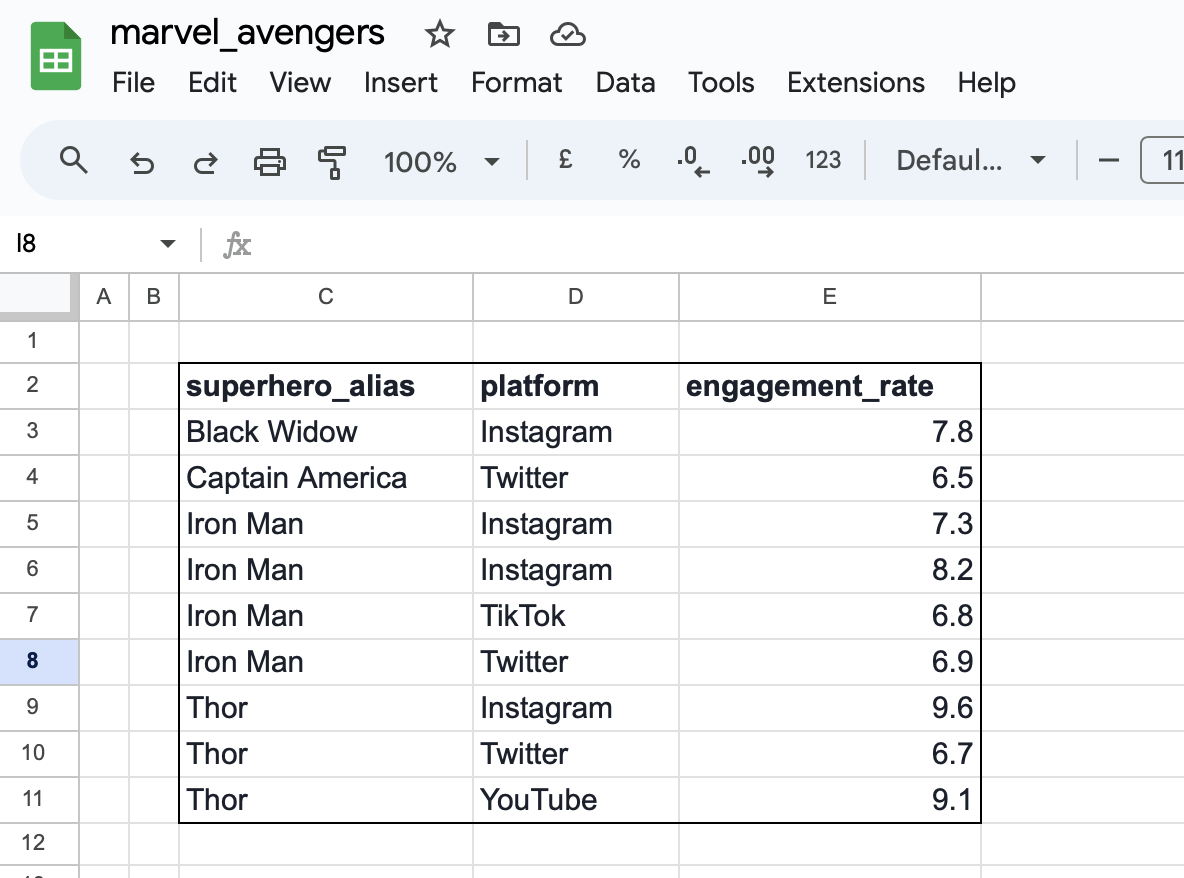Click the print icon
1184x878 pixels.
269,161
